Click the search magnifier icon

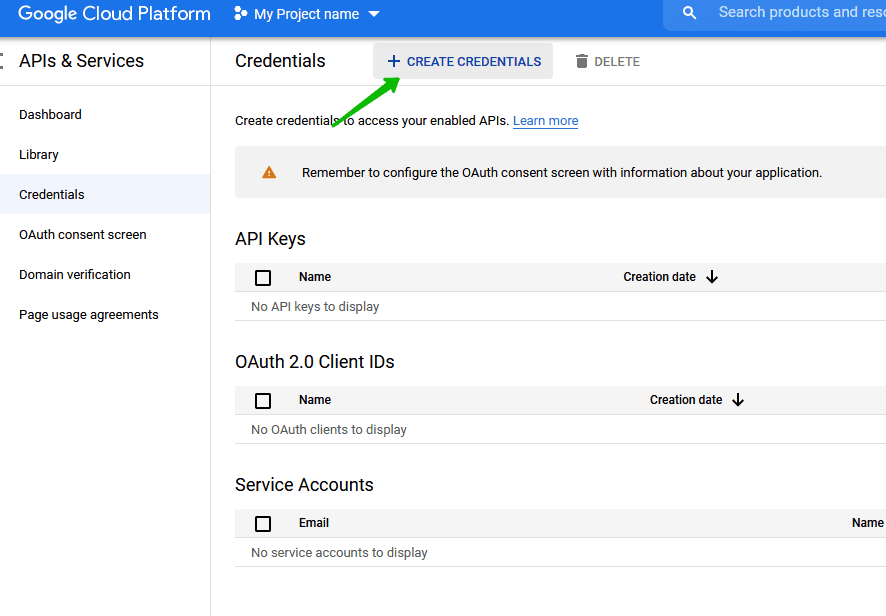[689, 13]
